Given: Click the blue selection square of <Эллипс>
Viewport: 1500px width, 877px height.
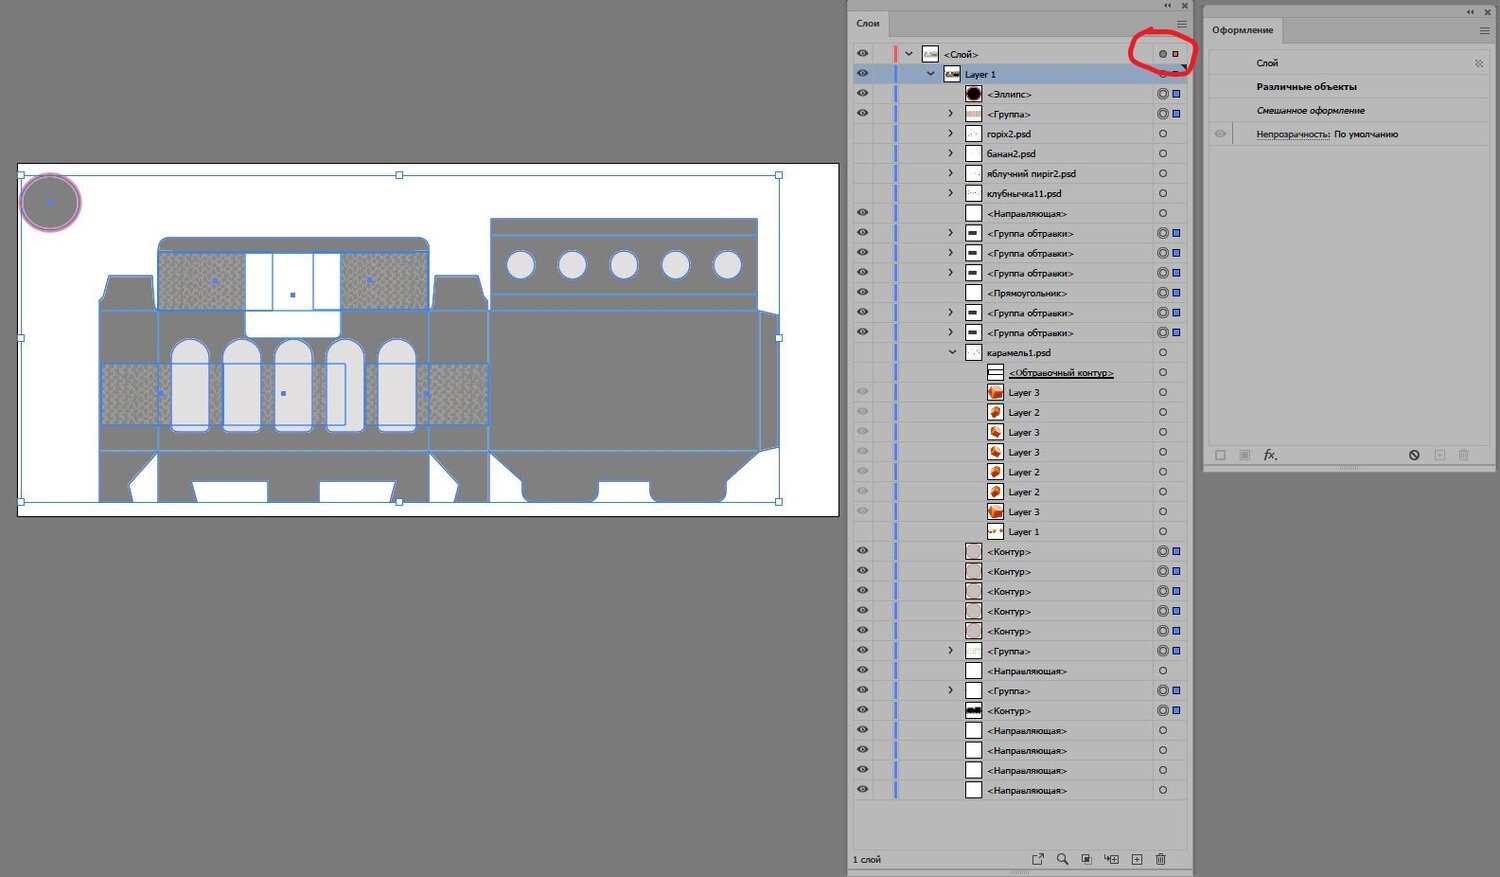Looking at the screenshot, I should (x=1176, y=94).
